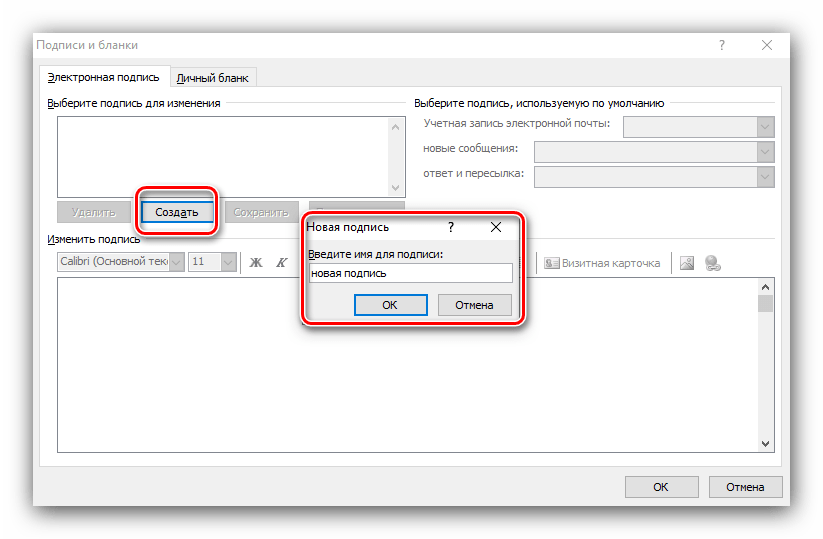Select the Электронная подпись tab
This screenshot has width=823, height=539.
point(103,77)
